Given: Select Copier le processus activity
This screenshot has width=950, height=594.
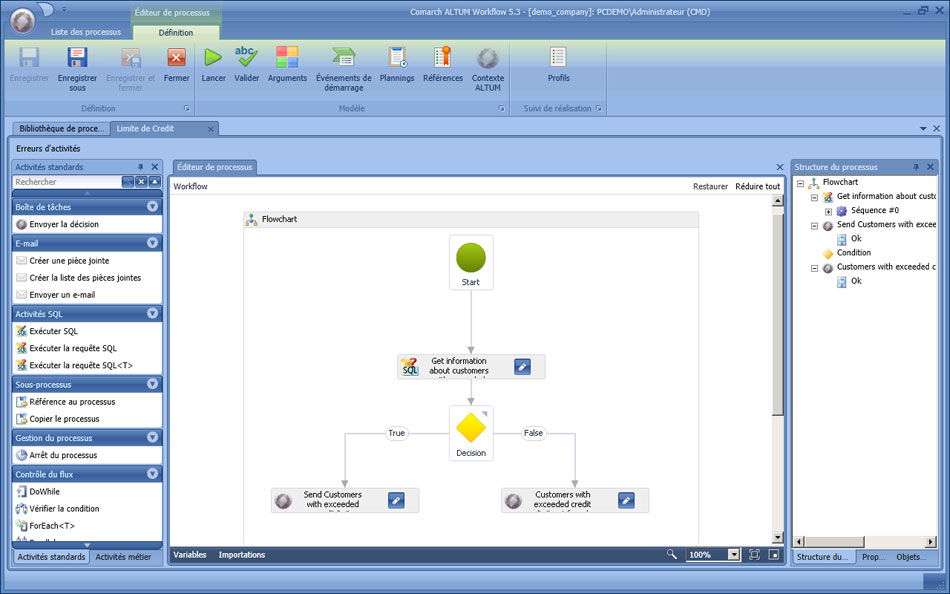Looking at the screenshot, I should click(x=87, y=419).
